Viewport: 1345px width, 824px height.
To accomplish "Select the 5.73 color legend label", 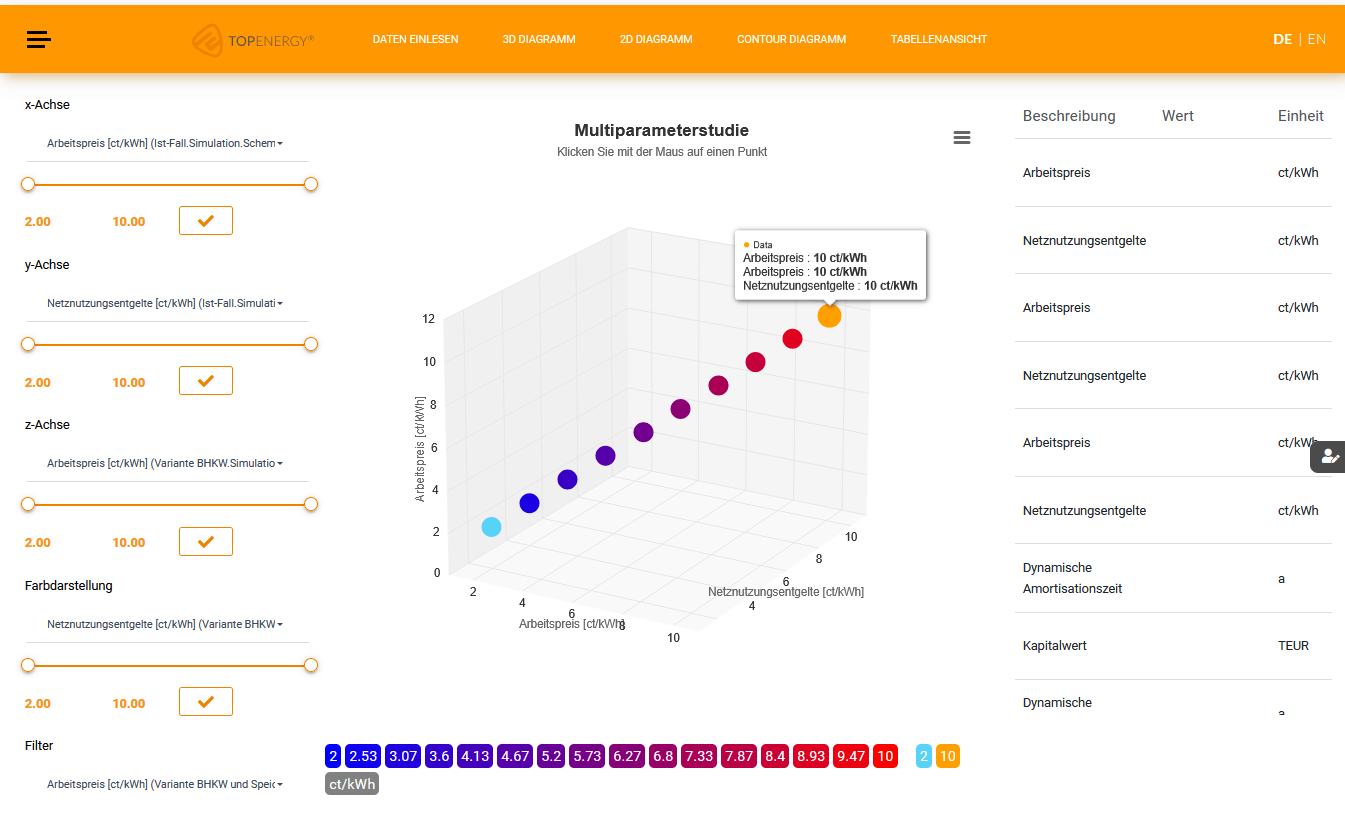I will click(x=587, y=756).
